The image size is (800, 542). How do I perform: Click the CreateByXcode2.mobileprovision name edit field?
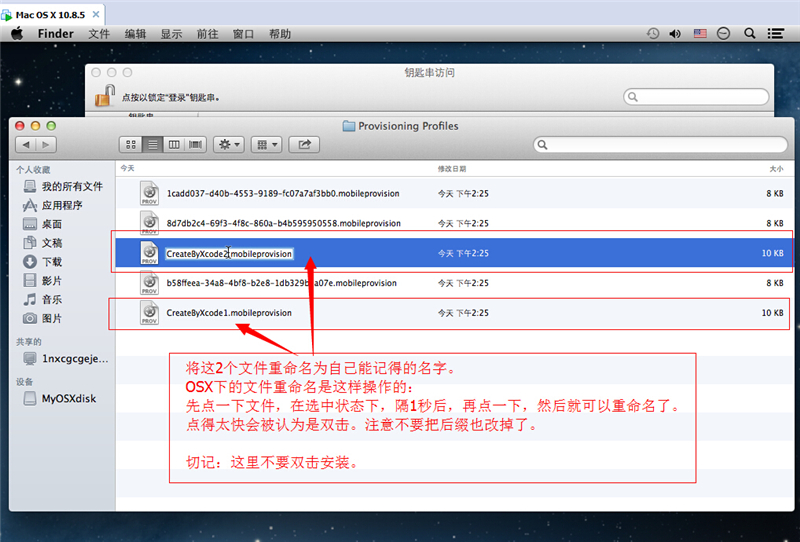(x=229, y=254)
